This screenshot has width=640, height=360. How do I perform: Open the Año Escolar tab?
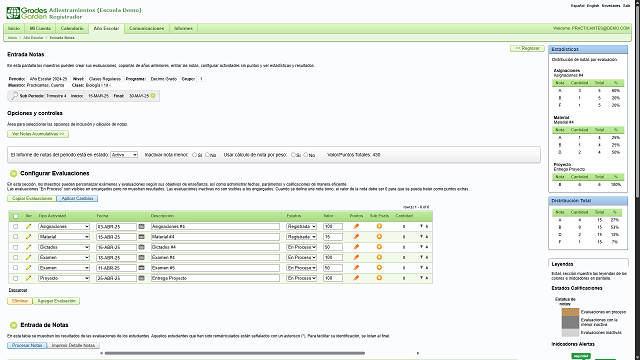coord(106,29)
